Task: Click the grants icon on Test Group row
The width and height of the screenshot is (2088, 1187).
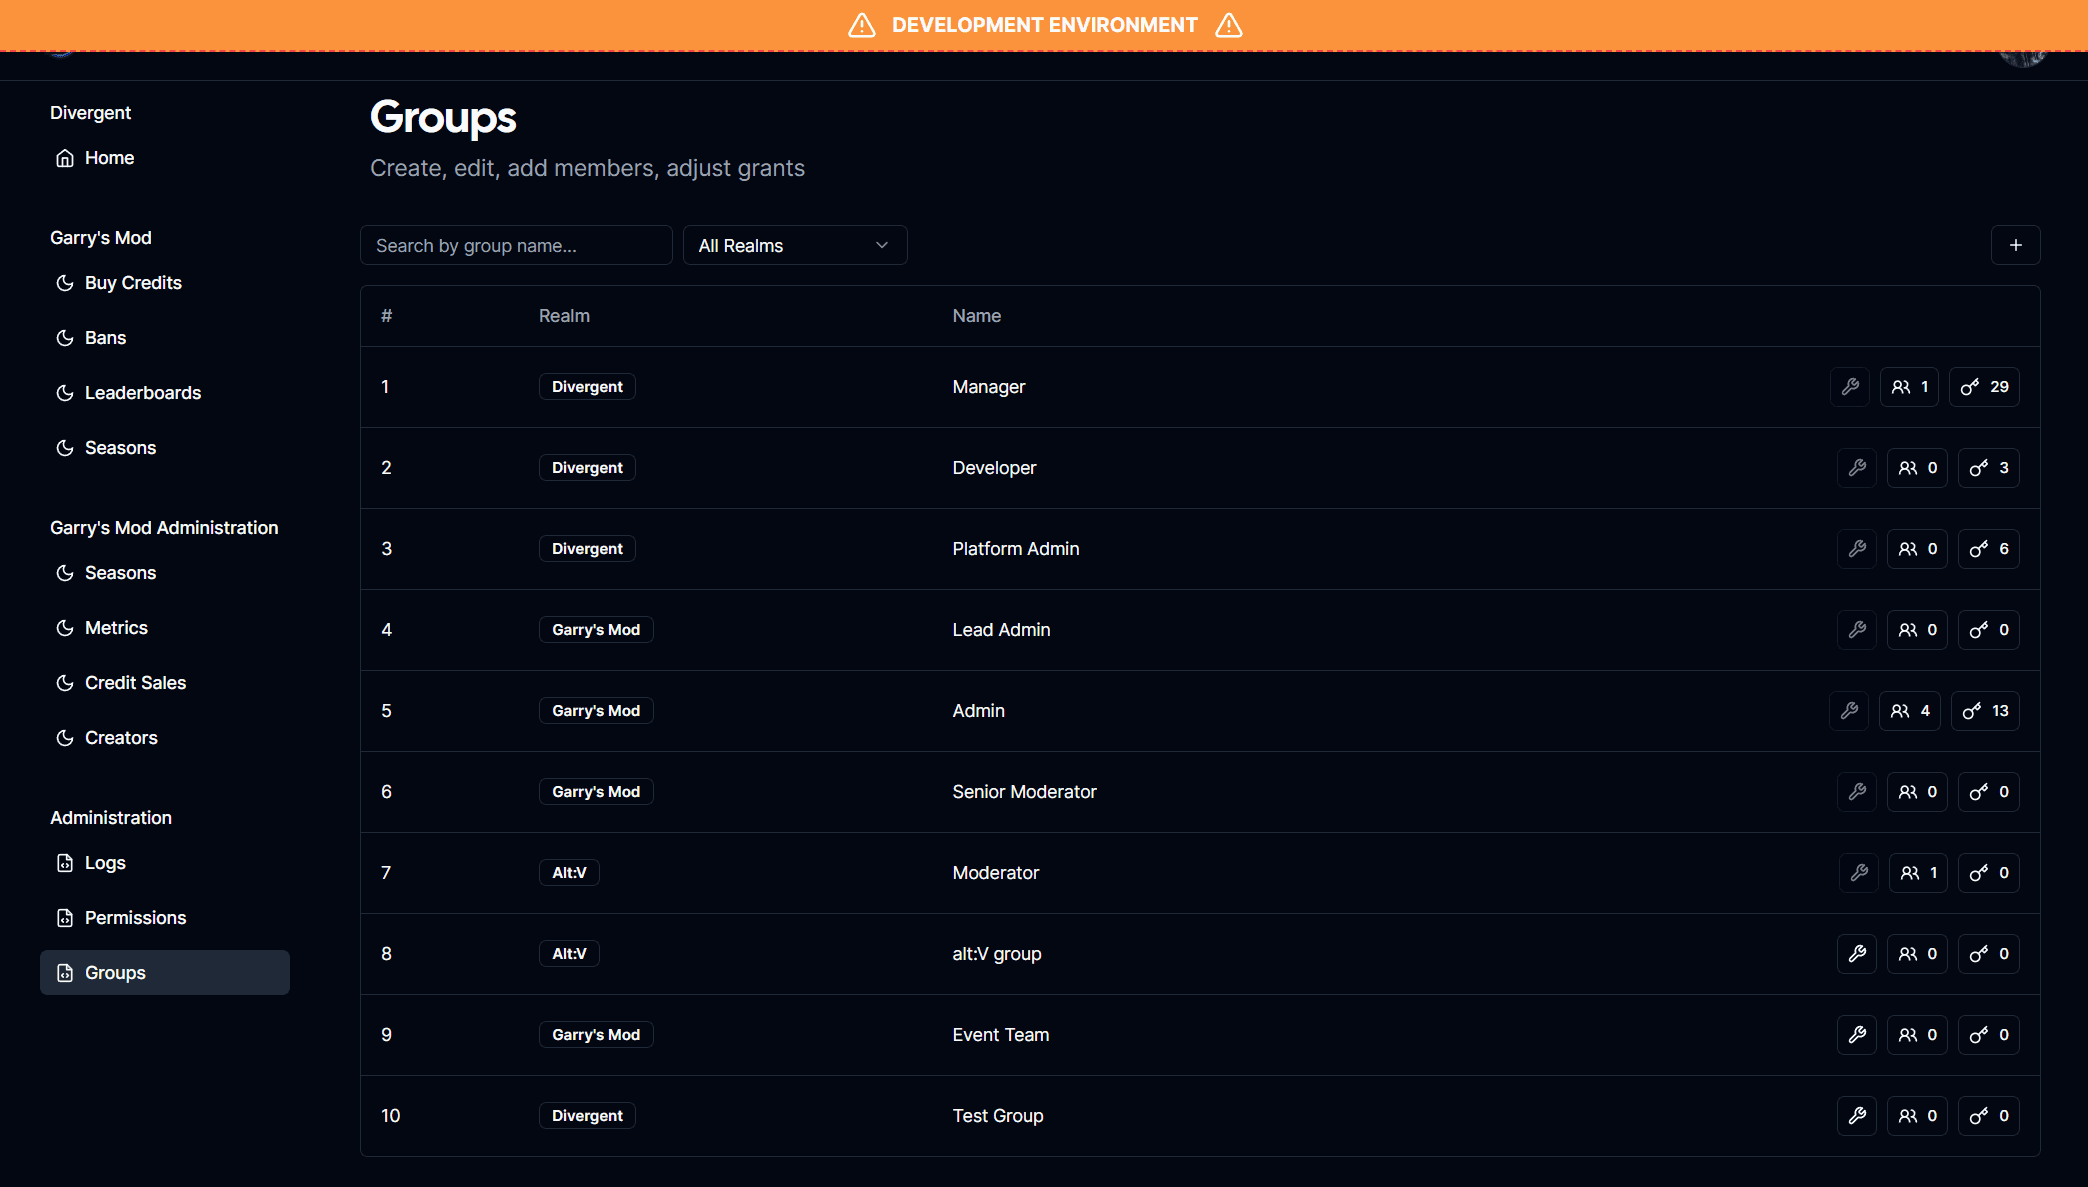Action: (1988, 1115)
